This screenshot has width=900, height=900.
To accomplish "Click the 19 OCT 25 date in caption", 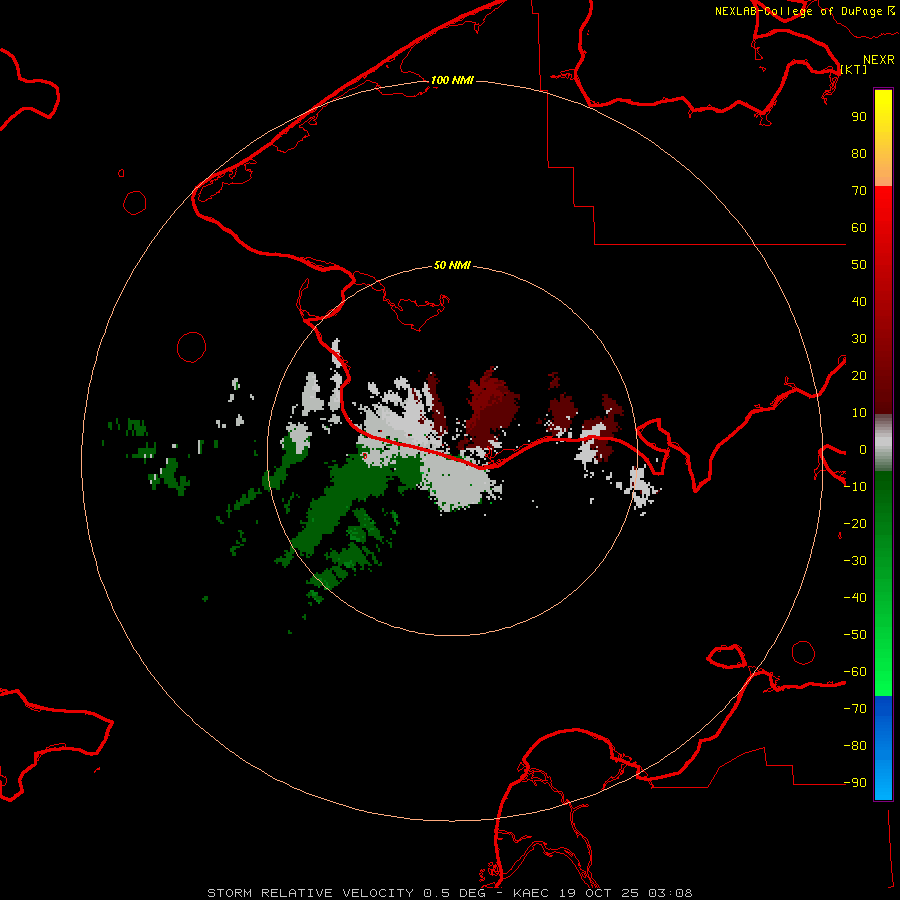I will click(x=599, y=893).
